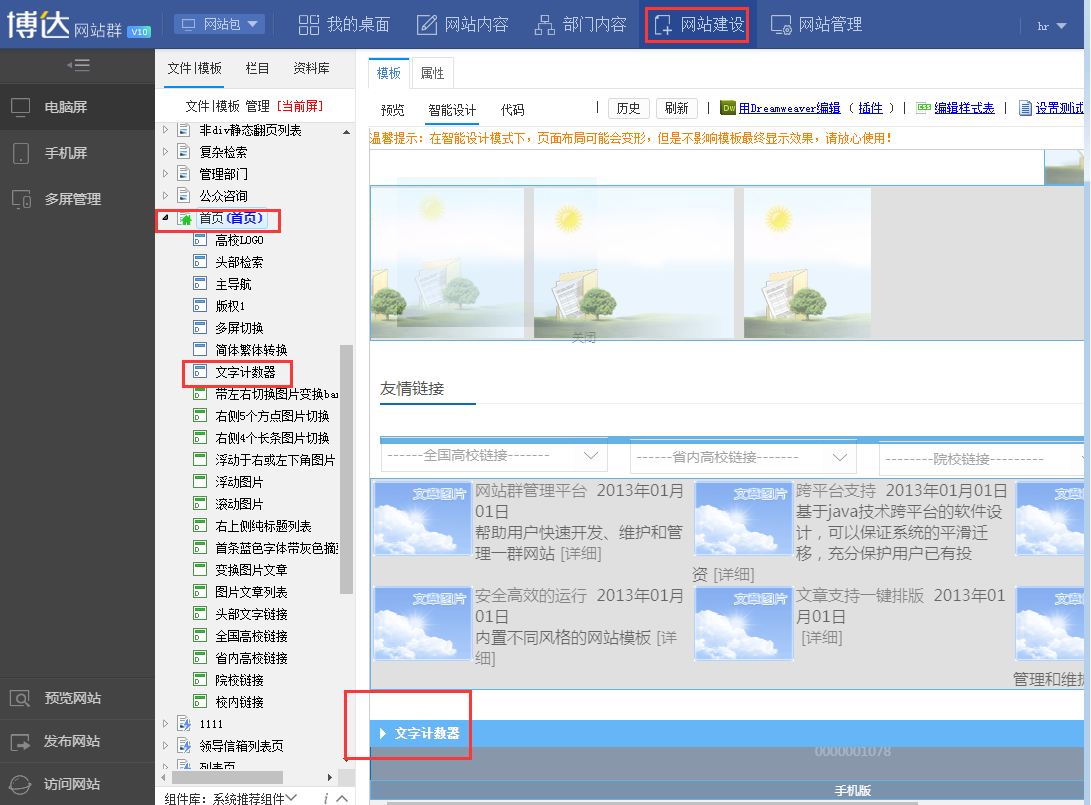Click the 刷新 button
The image size is (1091, 805).
(x=676, y=108)
